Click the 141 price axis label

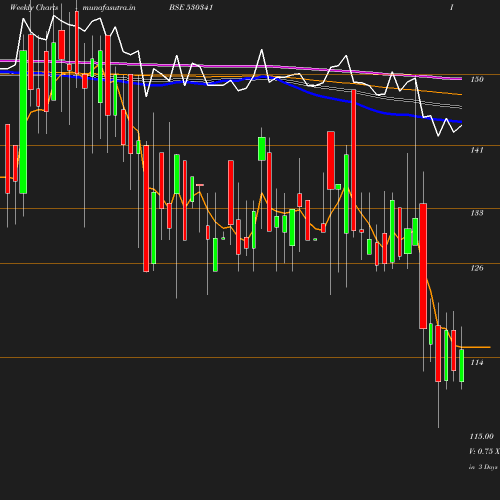(x=477, y=150)
